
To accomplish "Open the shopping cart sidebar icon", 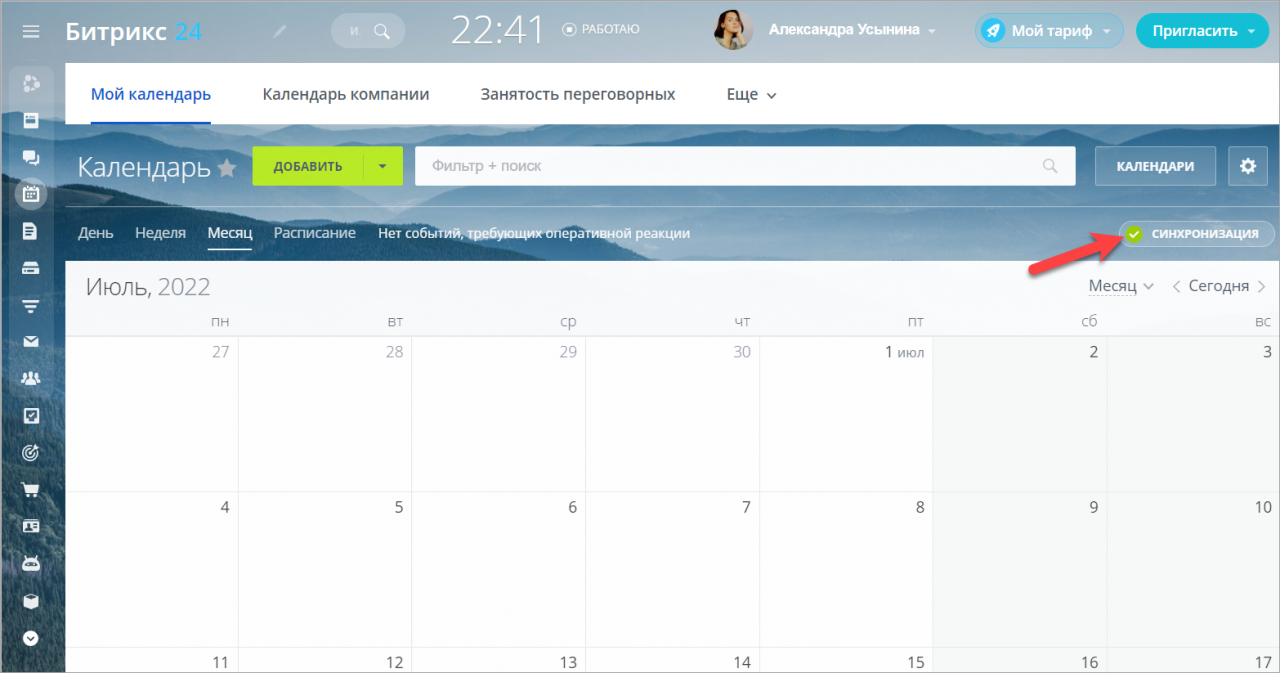I will [x=31, y=489].
